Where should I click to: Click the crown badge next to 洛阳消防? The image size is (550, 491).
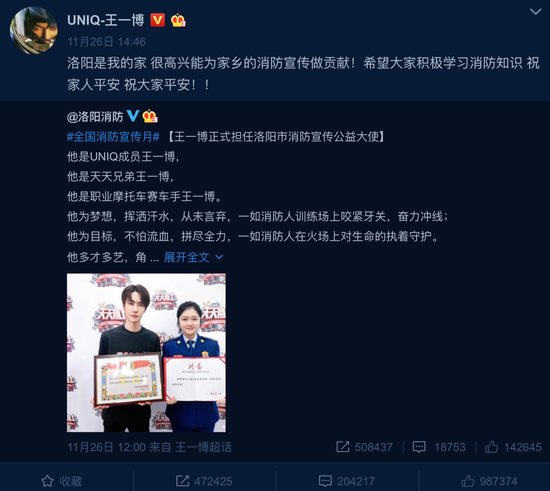pos(150,116)
